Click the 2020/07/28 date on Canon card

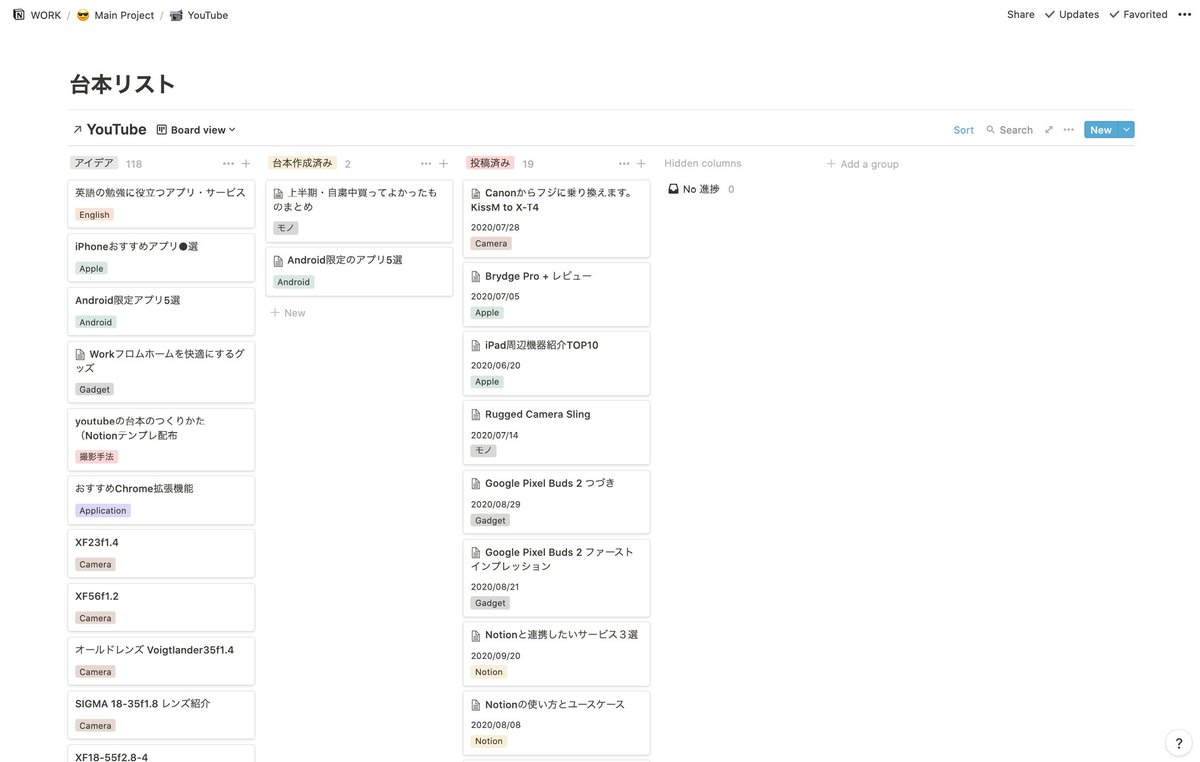click(495, 228)
